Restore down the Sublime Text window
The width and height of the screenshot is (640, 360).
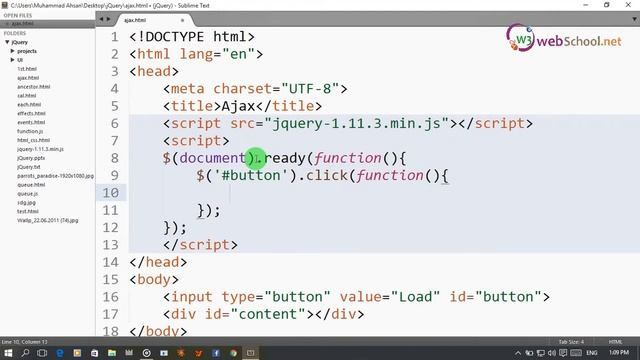click(607, 5)
